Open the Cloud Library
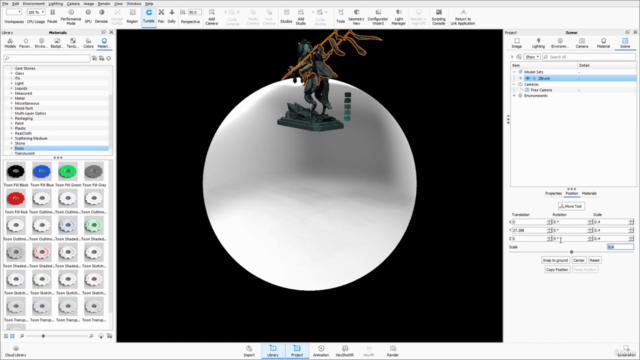This screenshot has width=640, height=360. [x=16, y=351]
